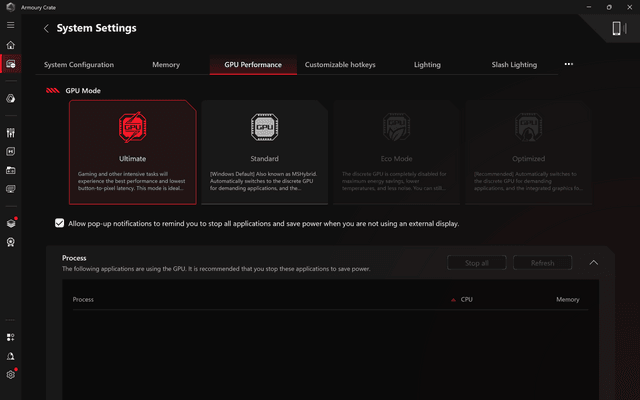
Task: Click the device panel icon at top right
Action: pyautogui.click(x=619, y=28)
